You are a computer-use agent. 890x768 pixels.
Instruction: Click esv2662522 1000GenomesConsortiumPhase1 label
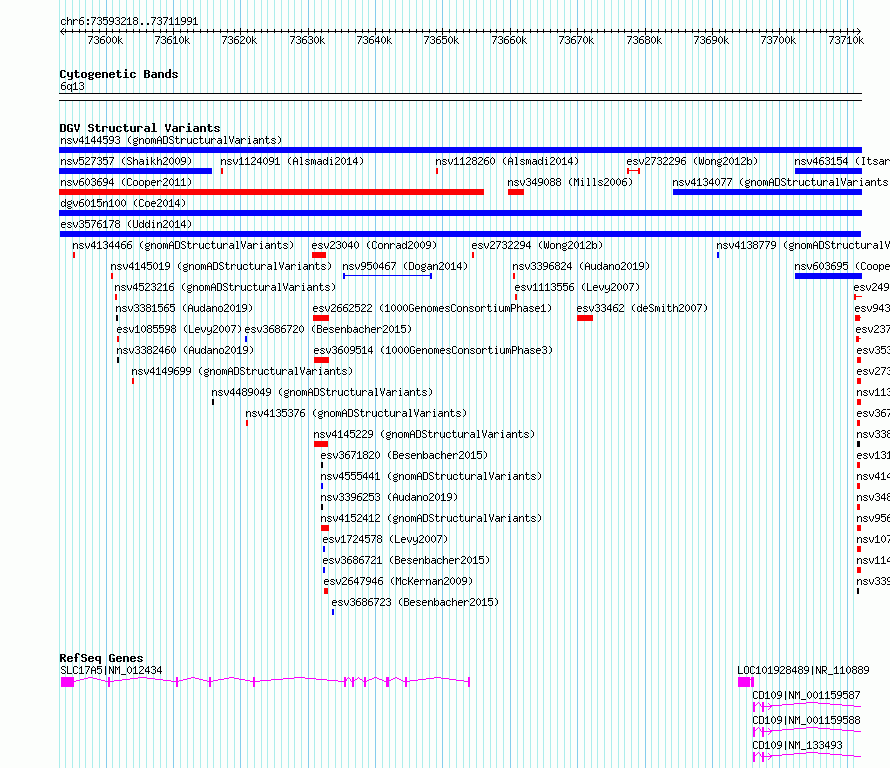432,308
